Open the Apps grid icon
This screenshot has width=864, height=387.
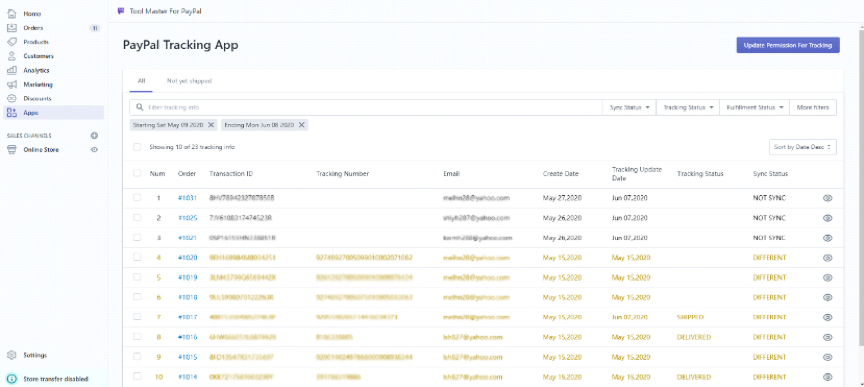point(12,112)
